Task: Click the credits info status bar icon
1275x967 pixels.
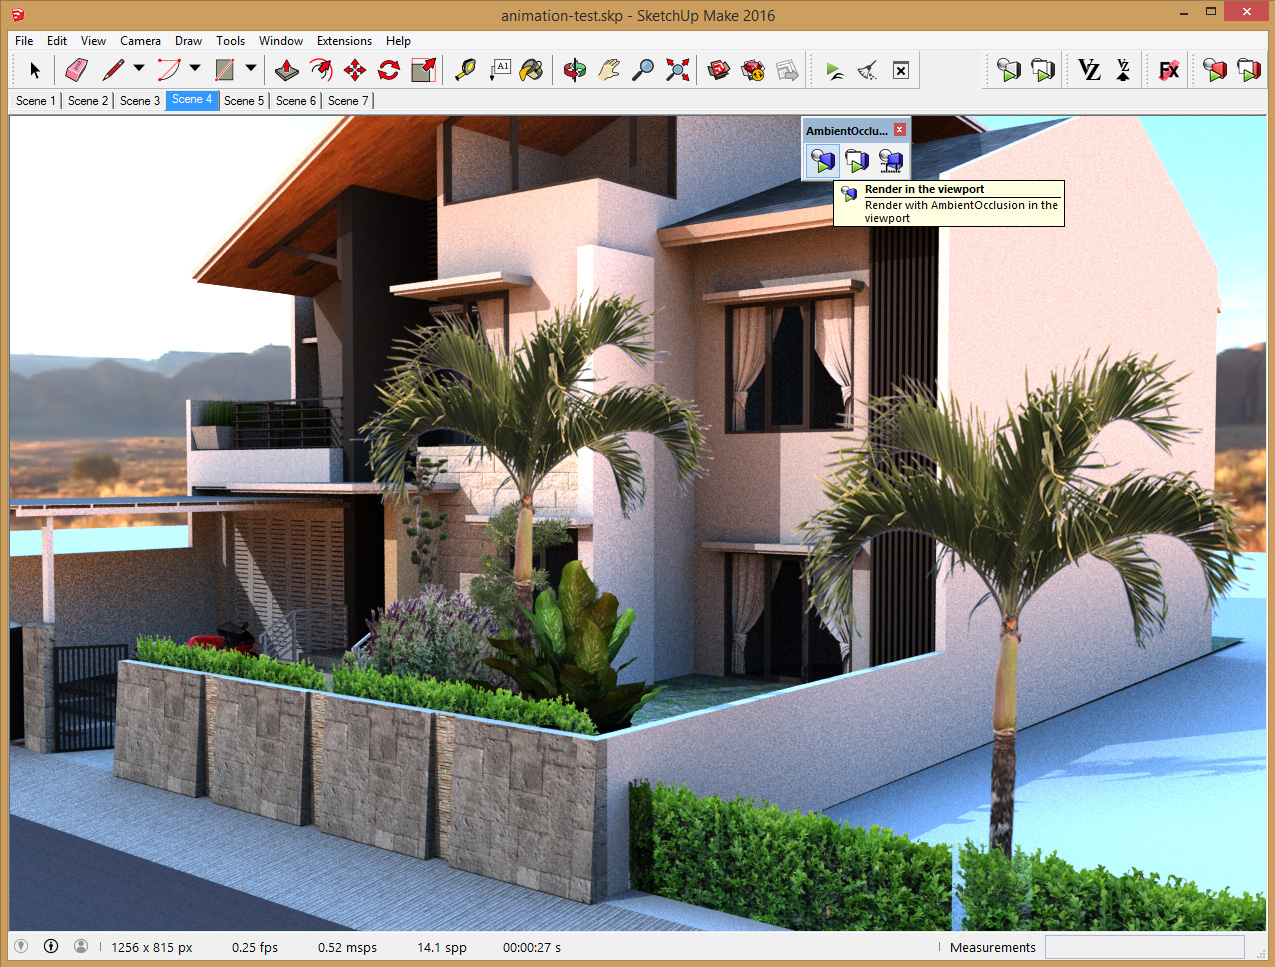Action: pos(51,946)
